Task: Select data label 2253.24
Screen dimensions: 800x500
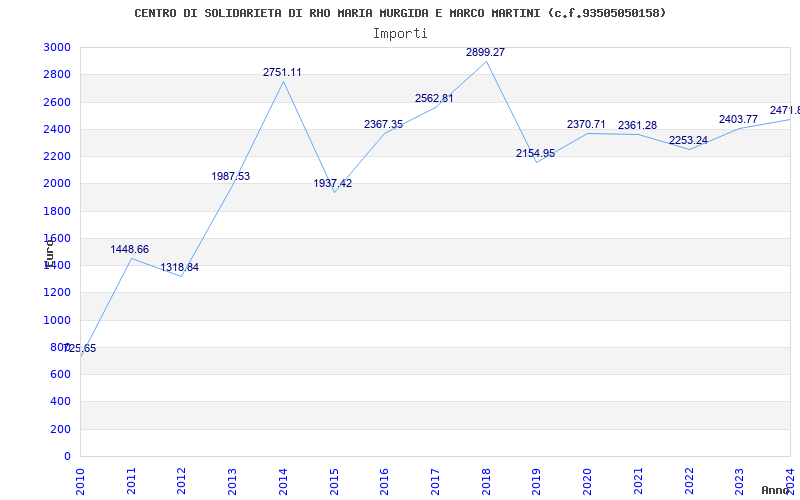Action: pyautogui.click(x=688, y=140)
